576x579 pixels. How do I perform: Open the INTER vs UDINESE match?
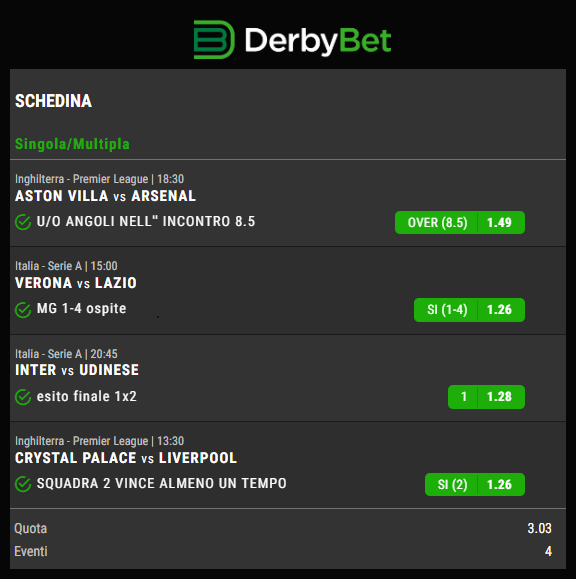tap(77, 370)
